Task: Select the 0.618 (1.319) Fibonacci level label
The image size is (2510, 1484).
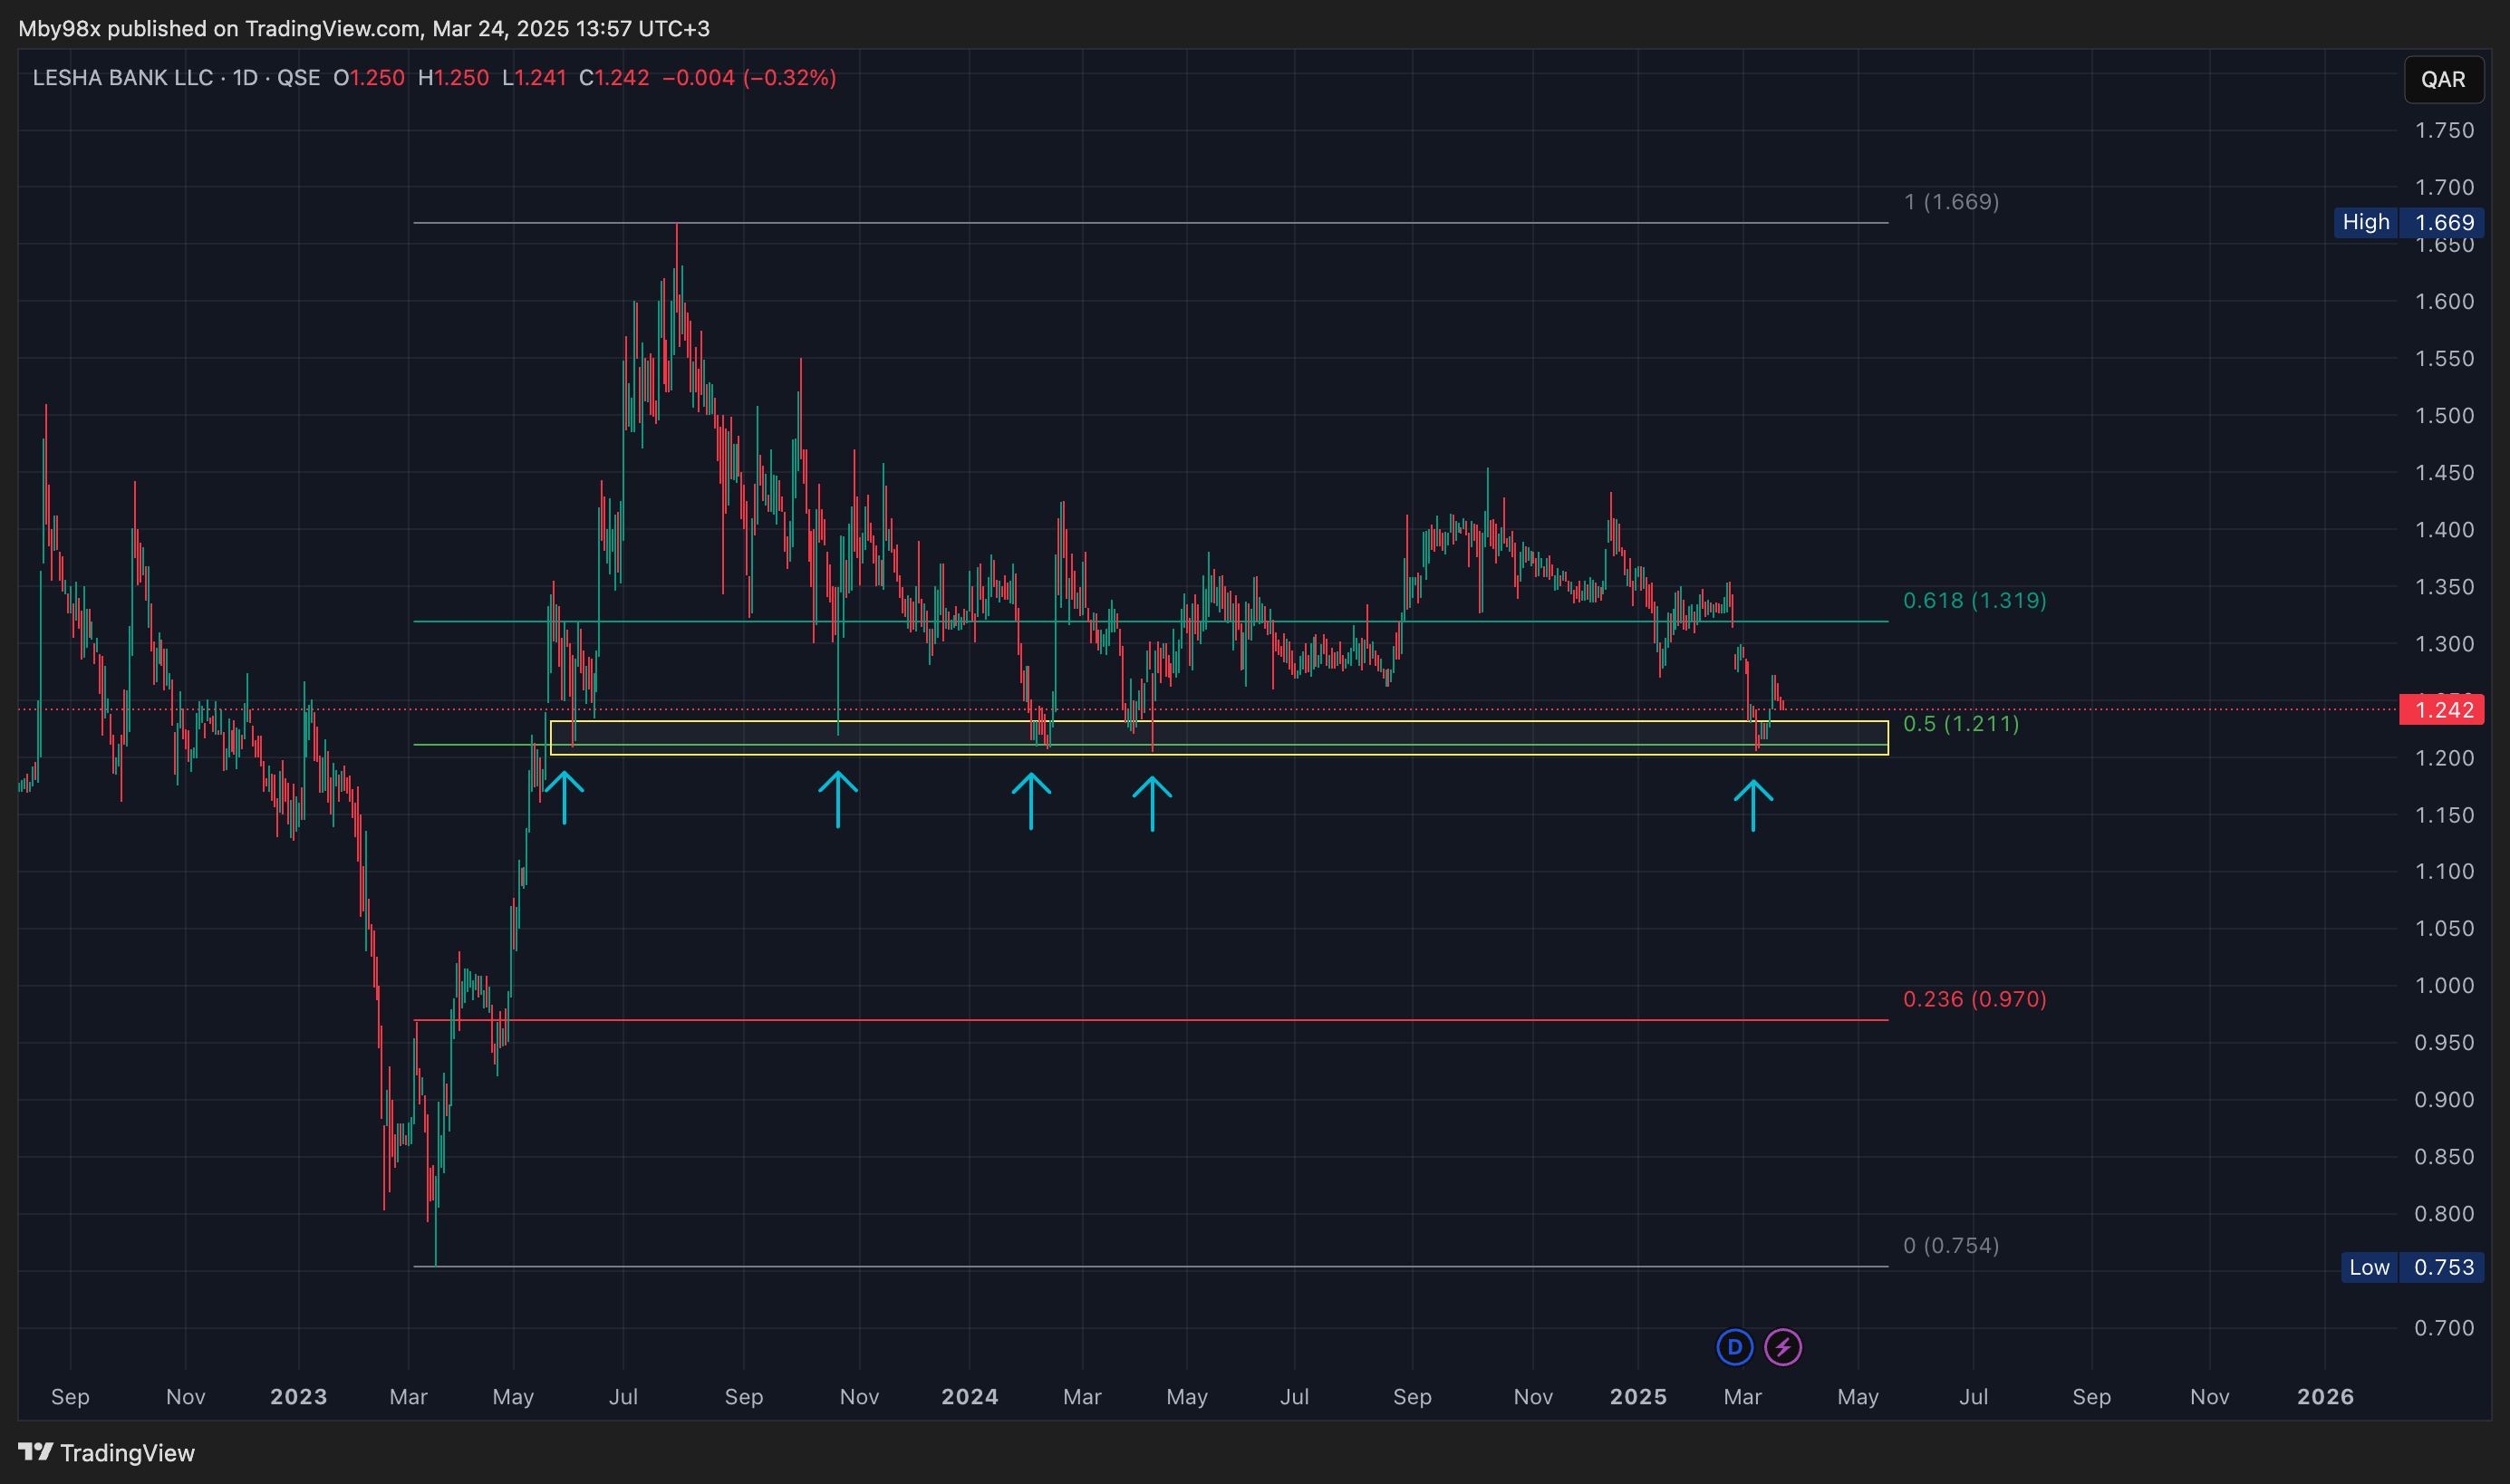Action: tap(1974, 600)
